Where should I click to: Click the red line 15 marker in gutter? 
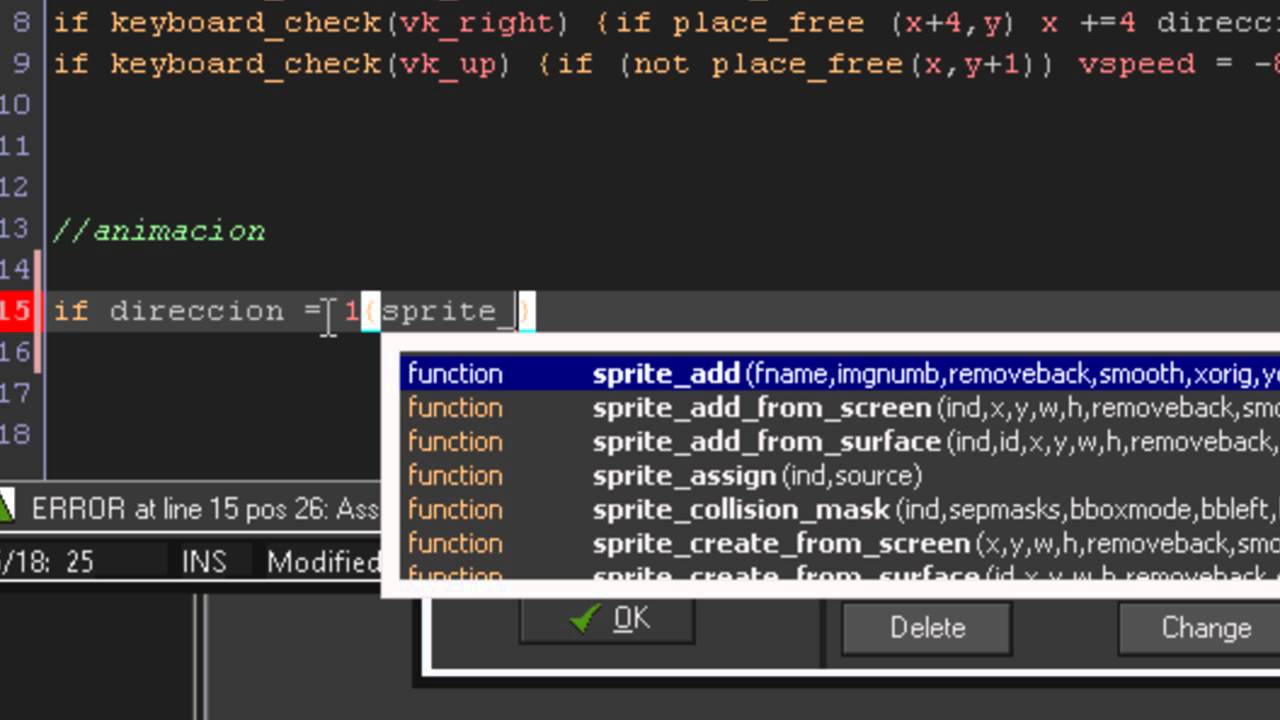click(x=17, y=311)
